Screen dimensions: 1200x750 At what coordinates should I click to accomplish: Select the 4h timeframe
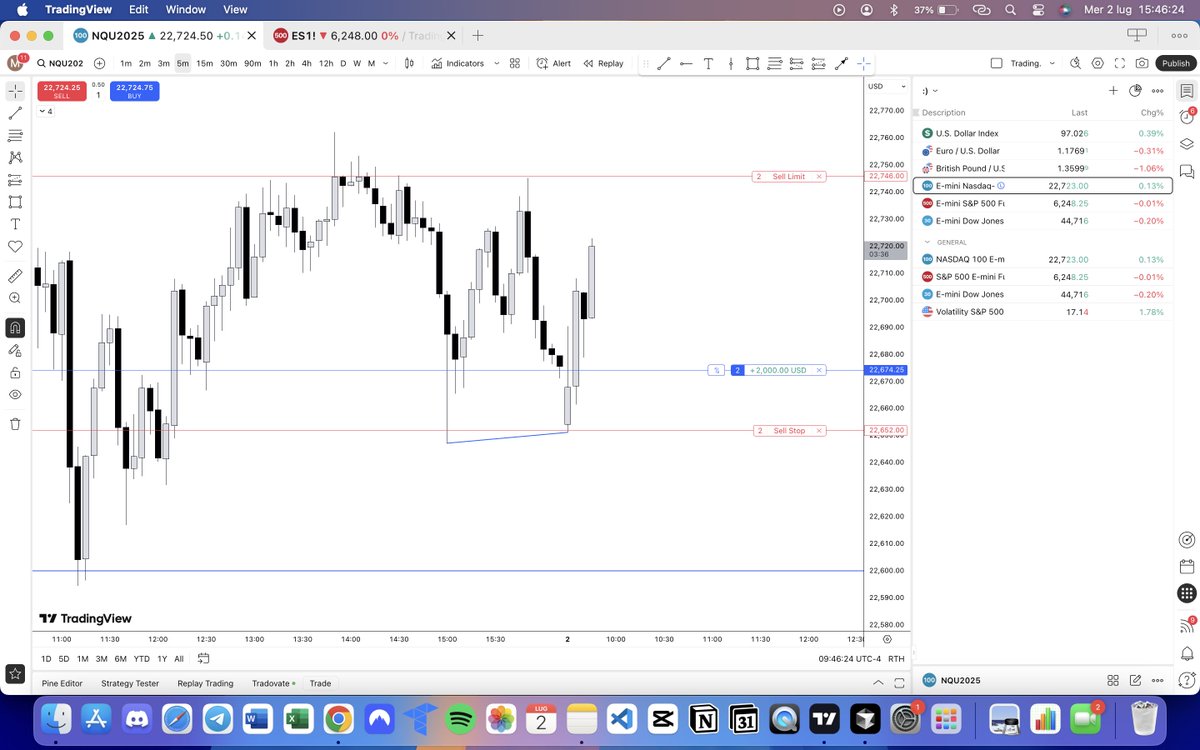coord(307,63)
